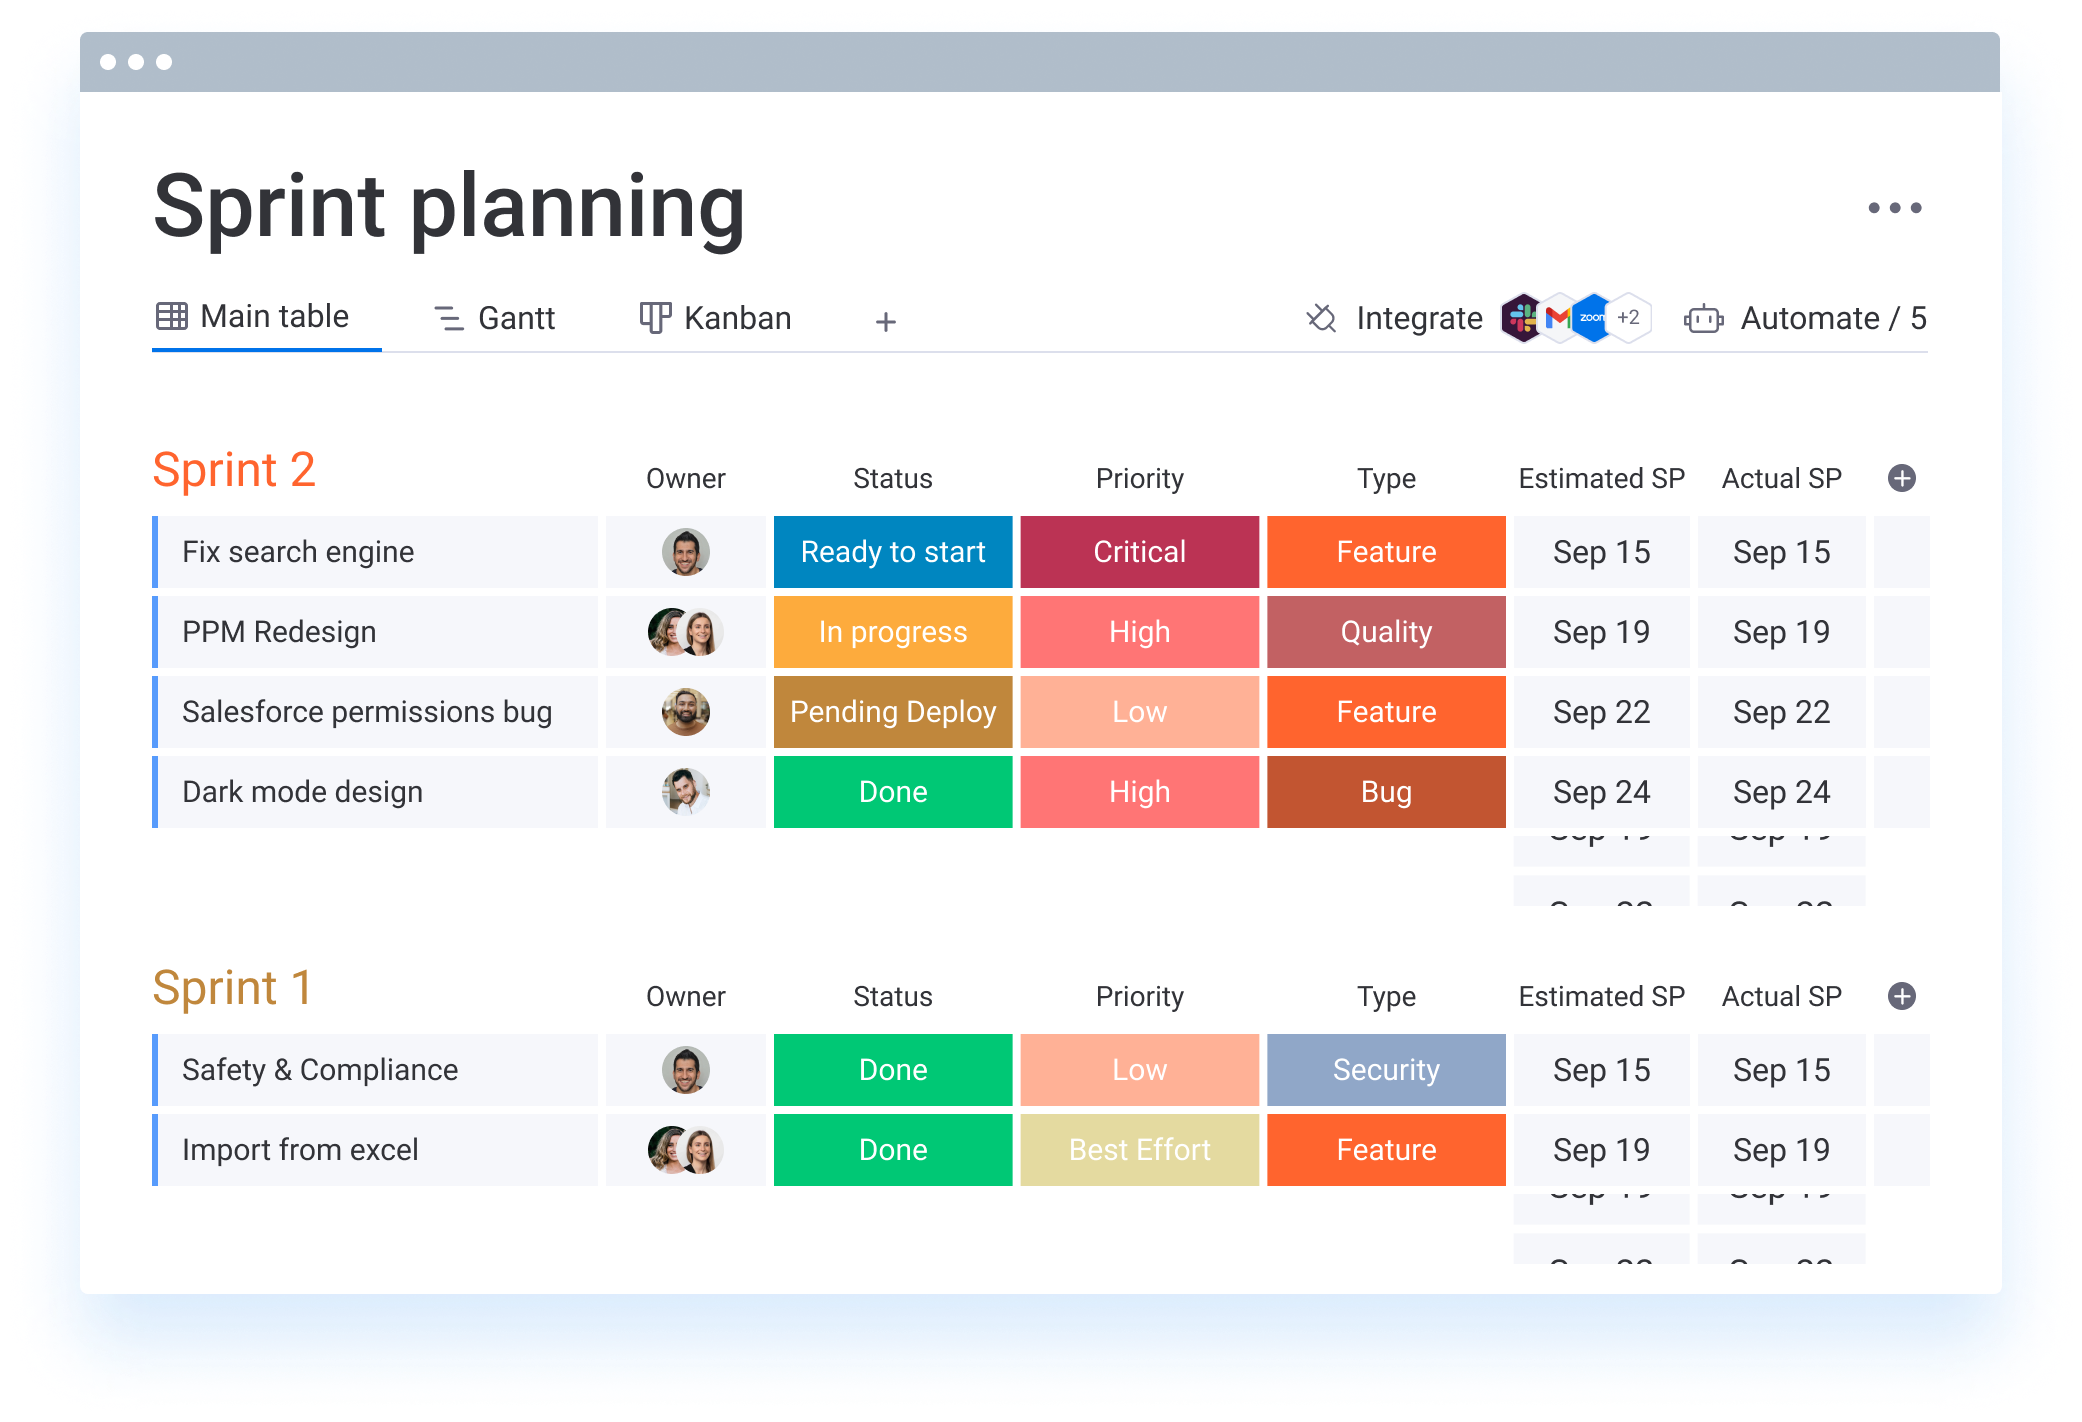The width and height of the screenshot is (2082, 1422).
Task: Click the Zoom integration icon
Action: pos(1592,318)
